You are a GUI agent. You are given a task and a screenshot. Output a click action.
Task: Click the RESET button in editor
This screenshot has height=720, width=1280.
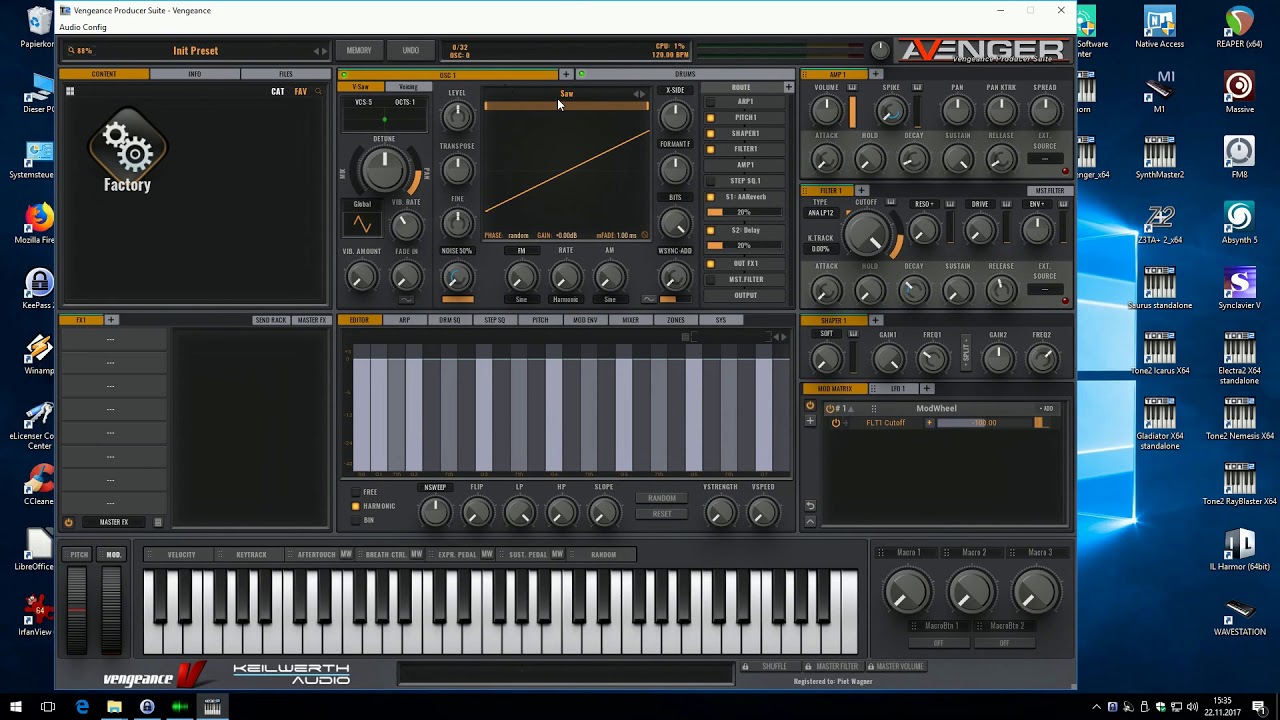pyautogui.click(x=662, y=514)
